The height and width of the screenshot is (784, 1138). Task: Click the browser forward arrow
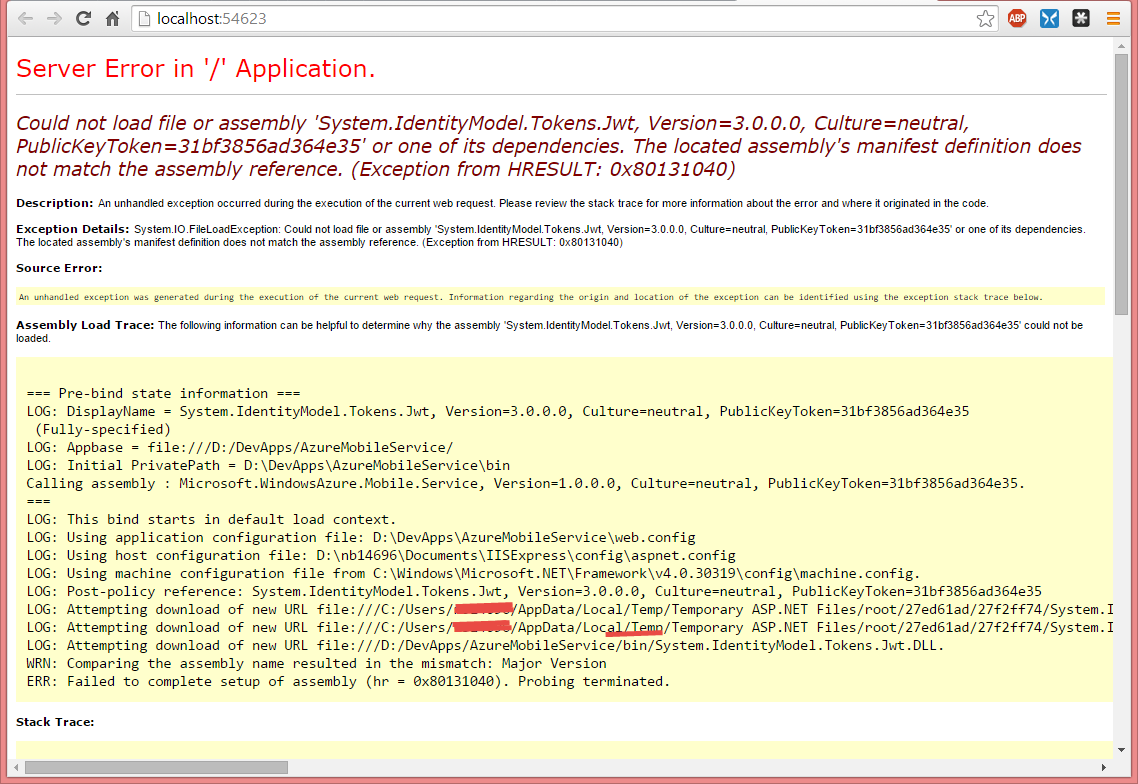[54, 19]
